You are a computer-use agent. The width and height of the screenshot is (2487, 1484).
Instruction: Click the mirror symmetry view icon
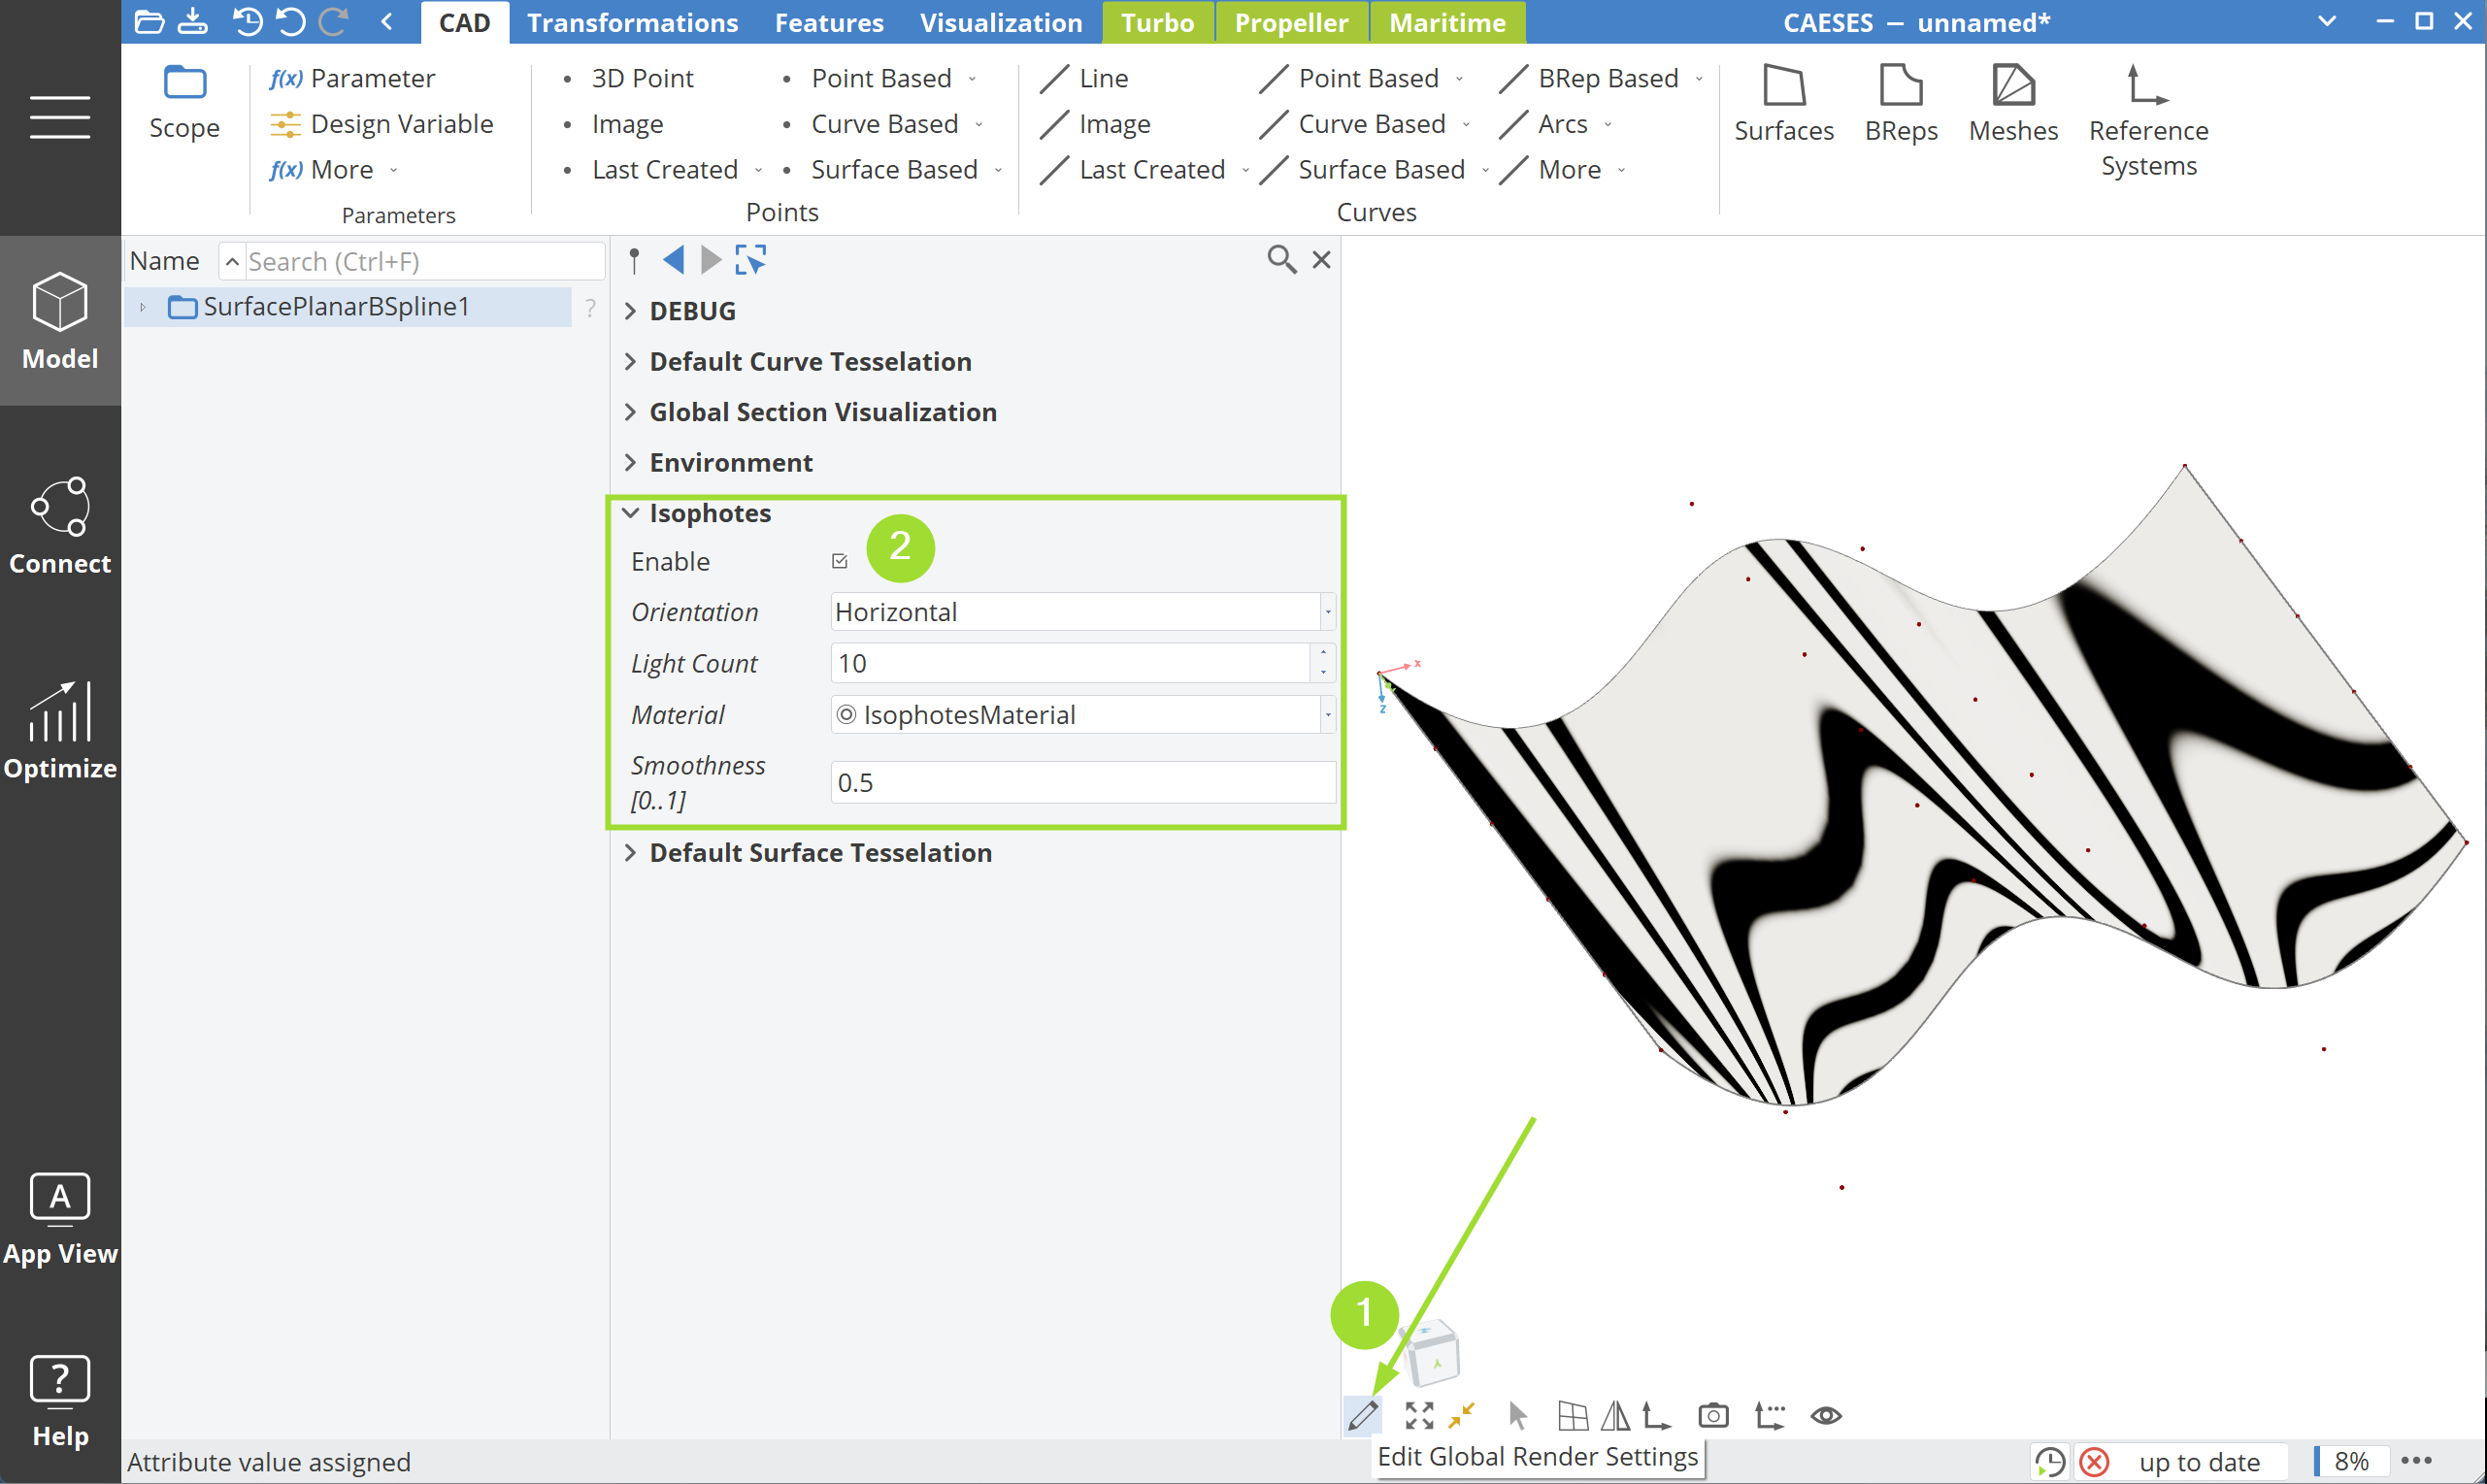coord(1615,1415)
